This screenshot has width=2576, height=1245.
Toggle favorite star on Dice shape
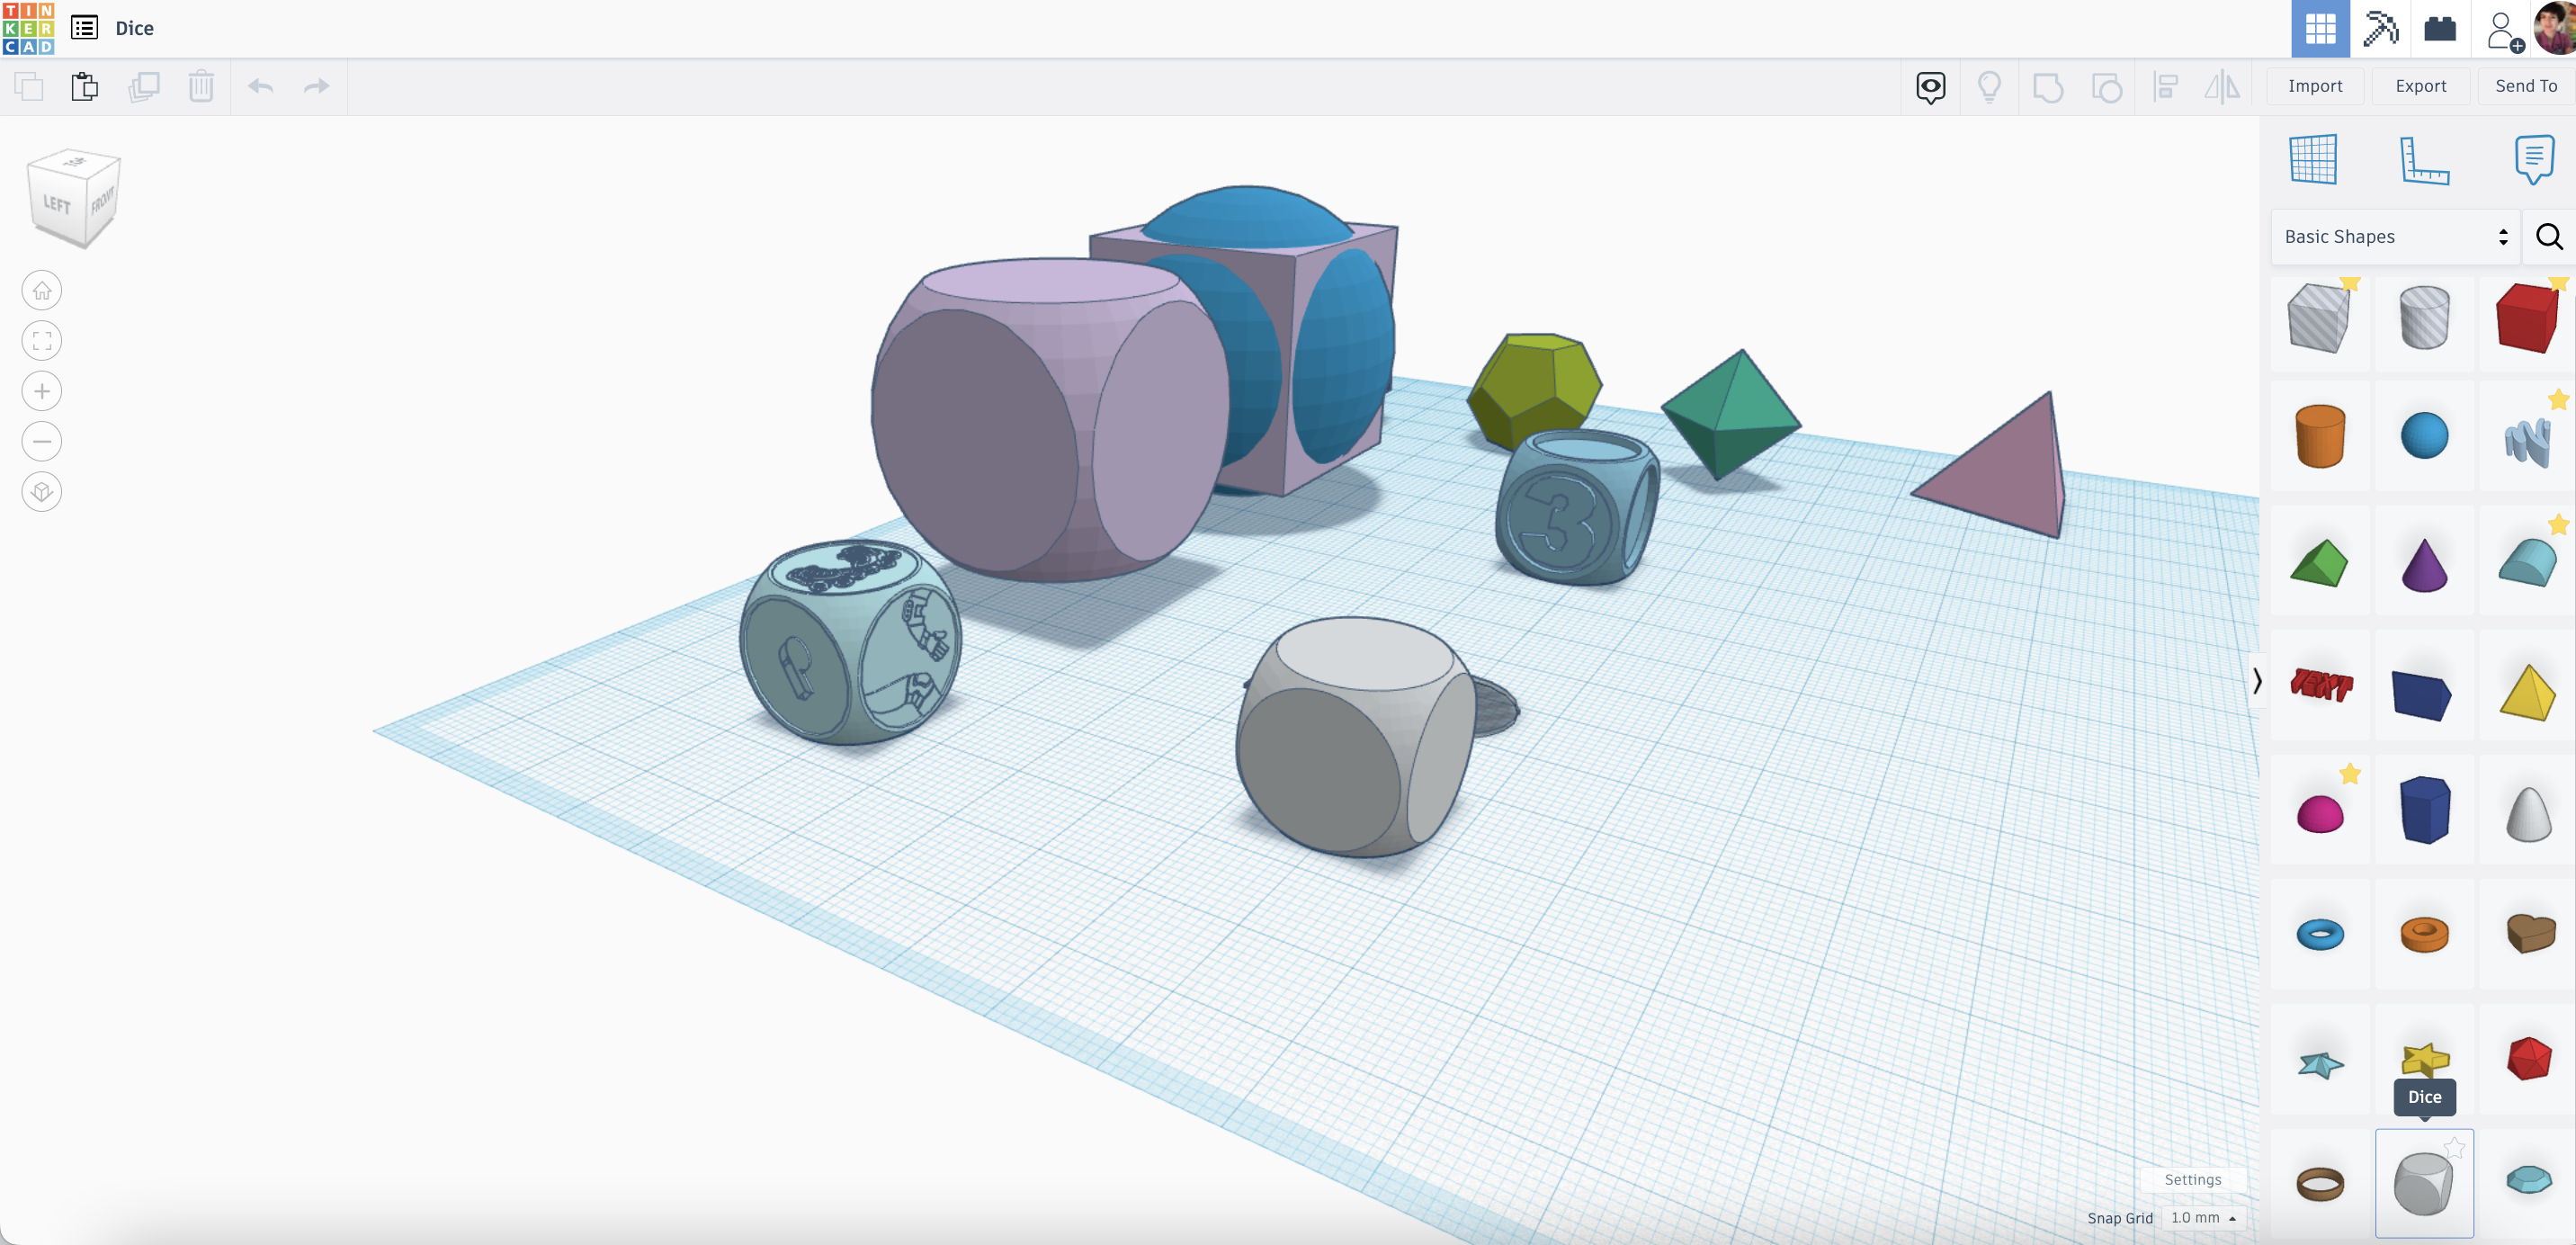coord(2454,1148)
